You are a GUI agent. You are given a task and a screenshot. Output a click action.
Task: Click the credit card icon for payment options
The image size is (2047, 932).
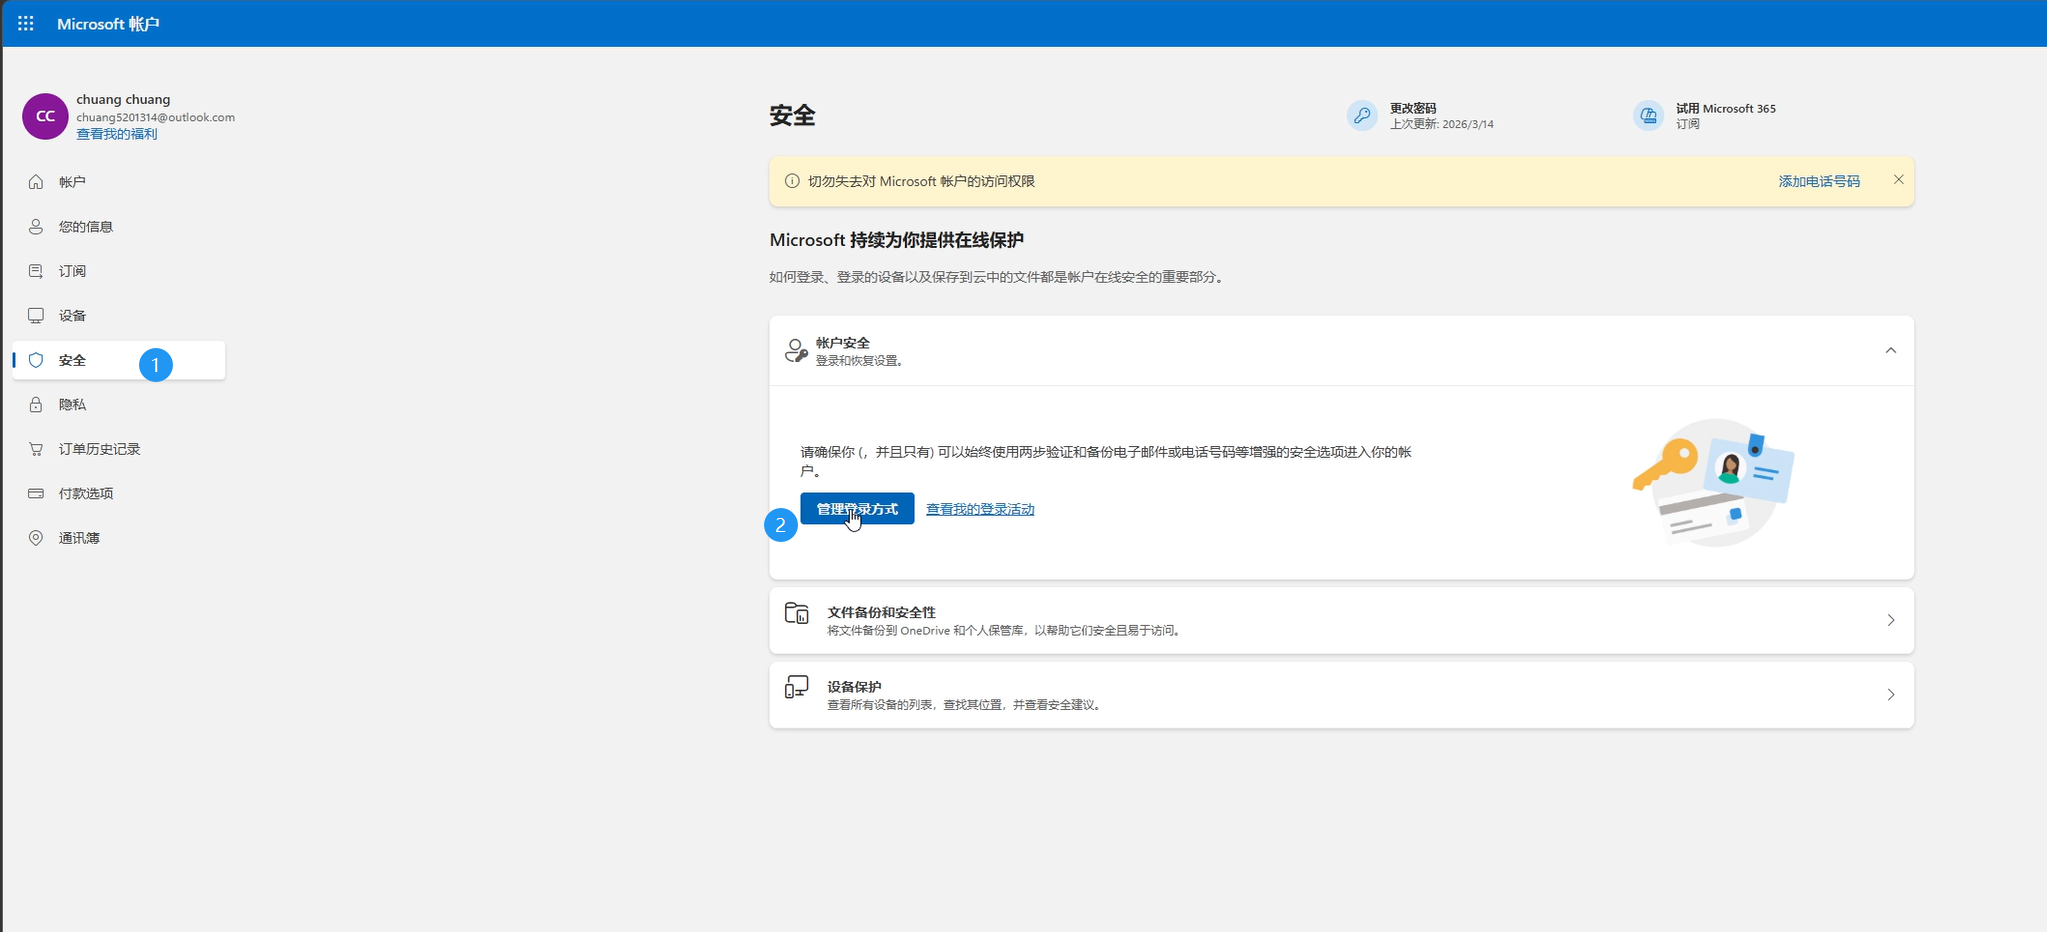(36, 494)
